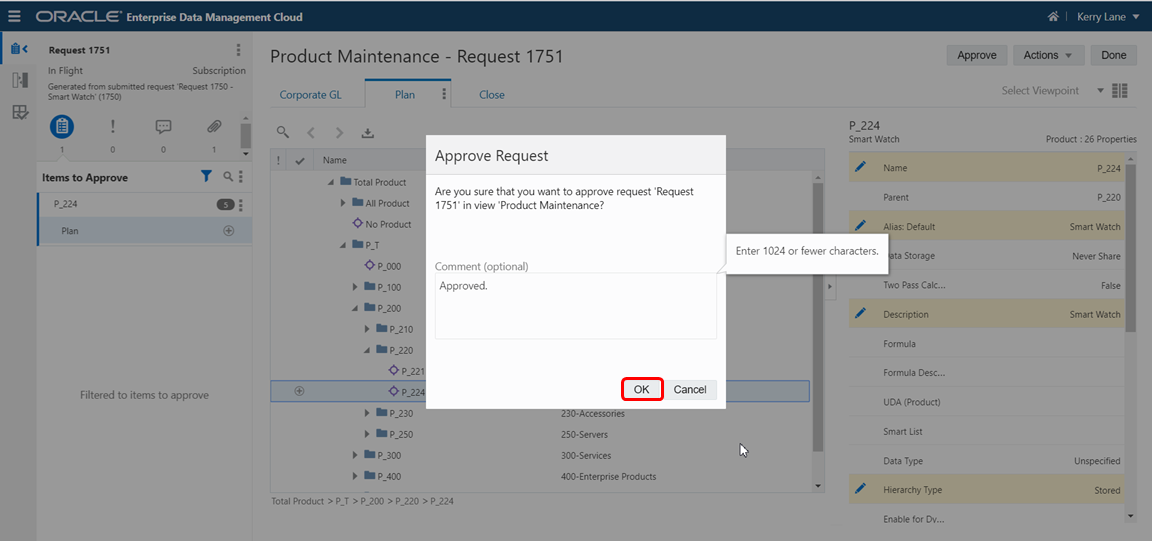
Task: Toggle Items to Approve filter icon
Action: 206,176
